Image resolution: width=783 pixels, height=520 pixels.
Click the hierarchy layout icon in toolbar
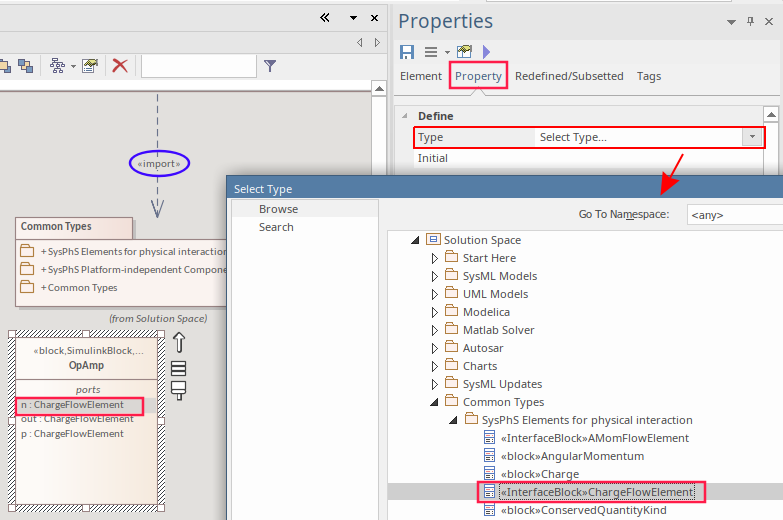pyautogui.click(x=57, y=66)
